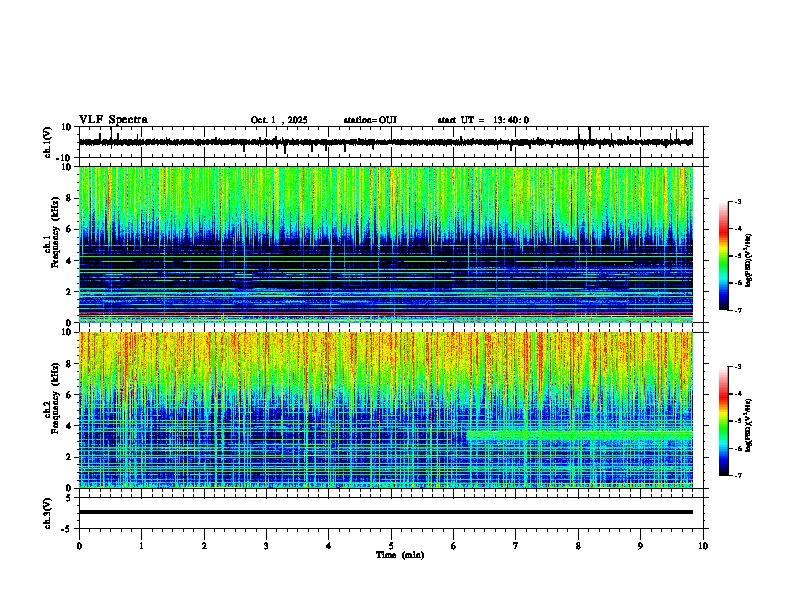
Task: Click time-axis tick label '6'
Action: pos(454,546)
